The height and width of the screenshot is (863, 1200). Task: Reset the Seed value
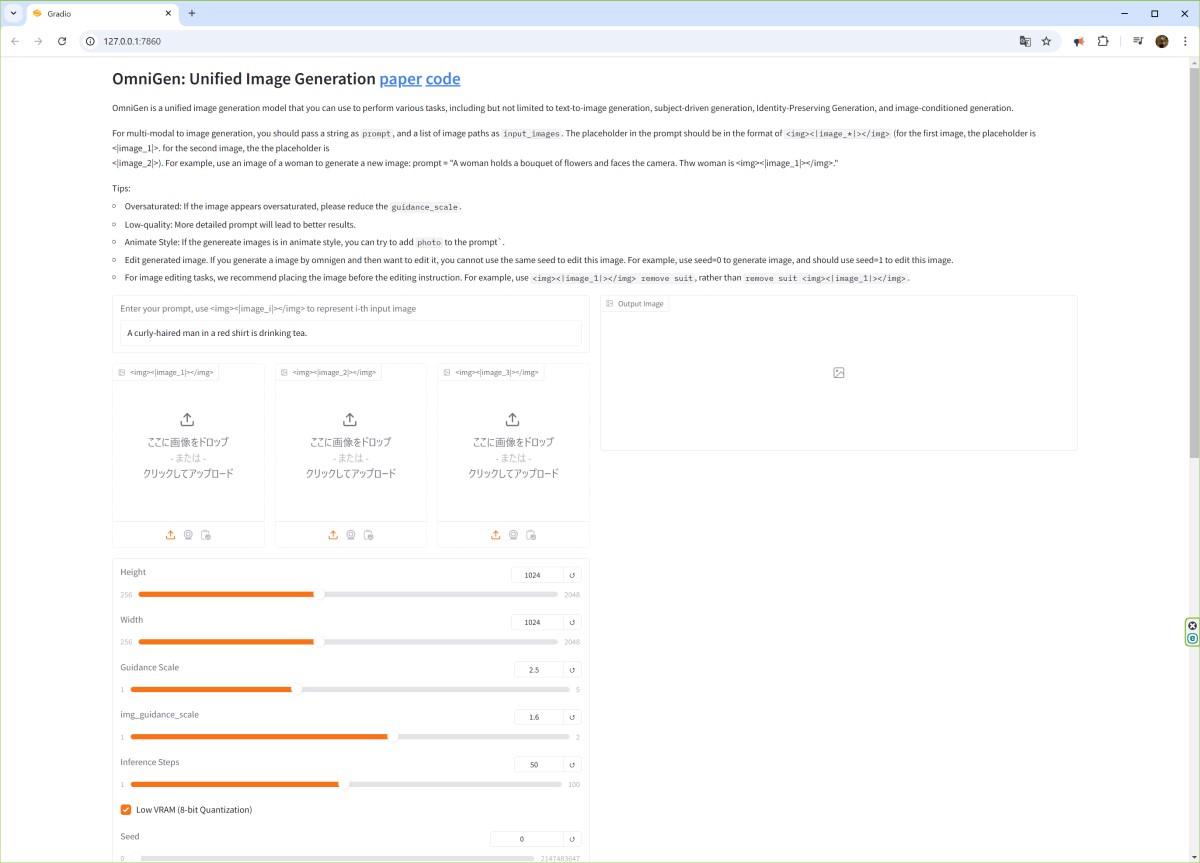[x=572, y=839]
